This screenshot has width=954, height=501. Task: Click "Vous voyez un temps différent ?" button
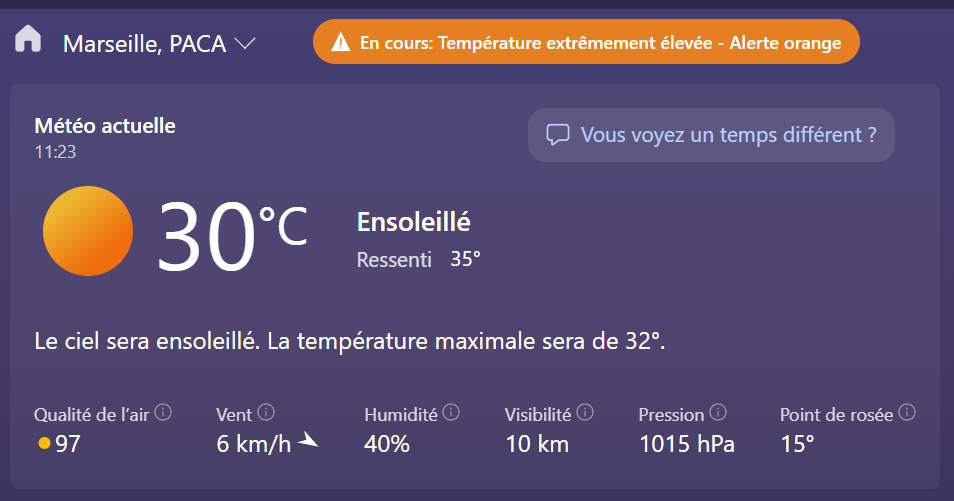click(x=711, y=135)
